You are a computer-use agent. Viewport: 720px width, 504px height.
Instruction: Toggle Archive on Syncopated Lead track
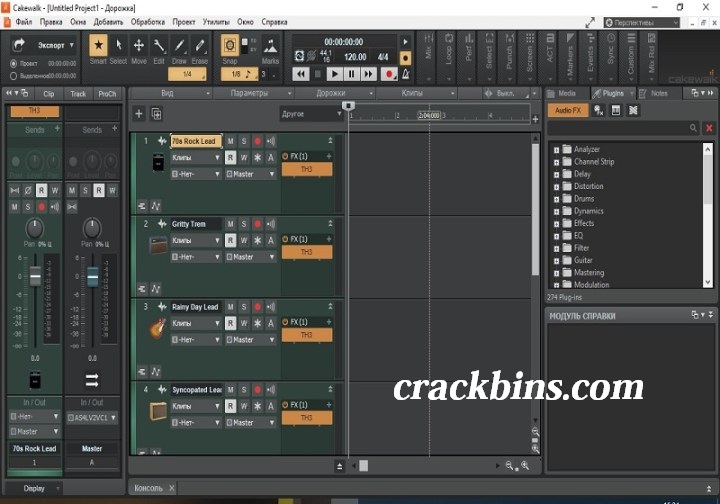[x=271, y=406]
